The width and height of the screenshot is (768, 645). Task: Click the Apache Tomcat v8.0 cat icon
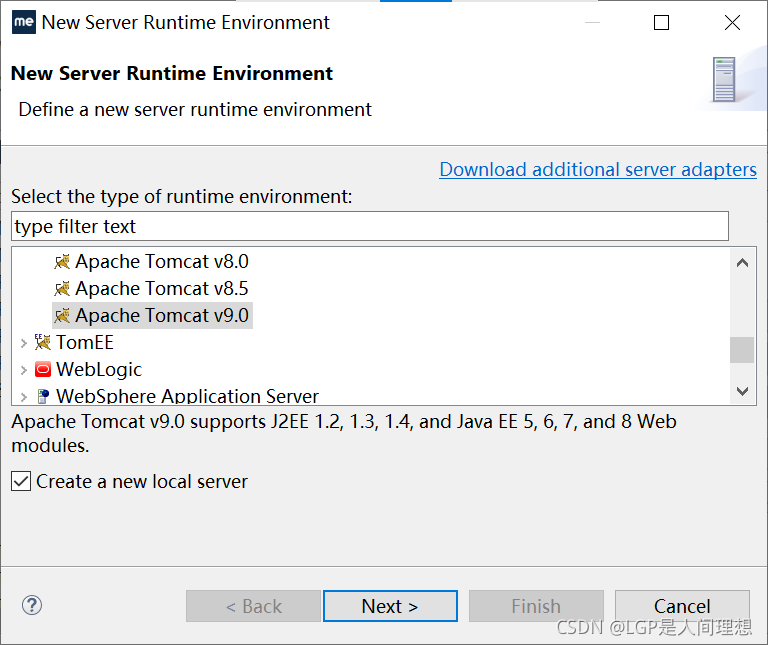[62, 262]
